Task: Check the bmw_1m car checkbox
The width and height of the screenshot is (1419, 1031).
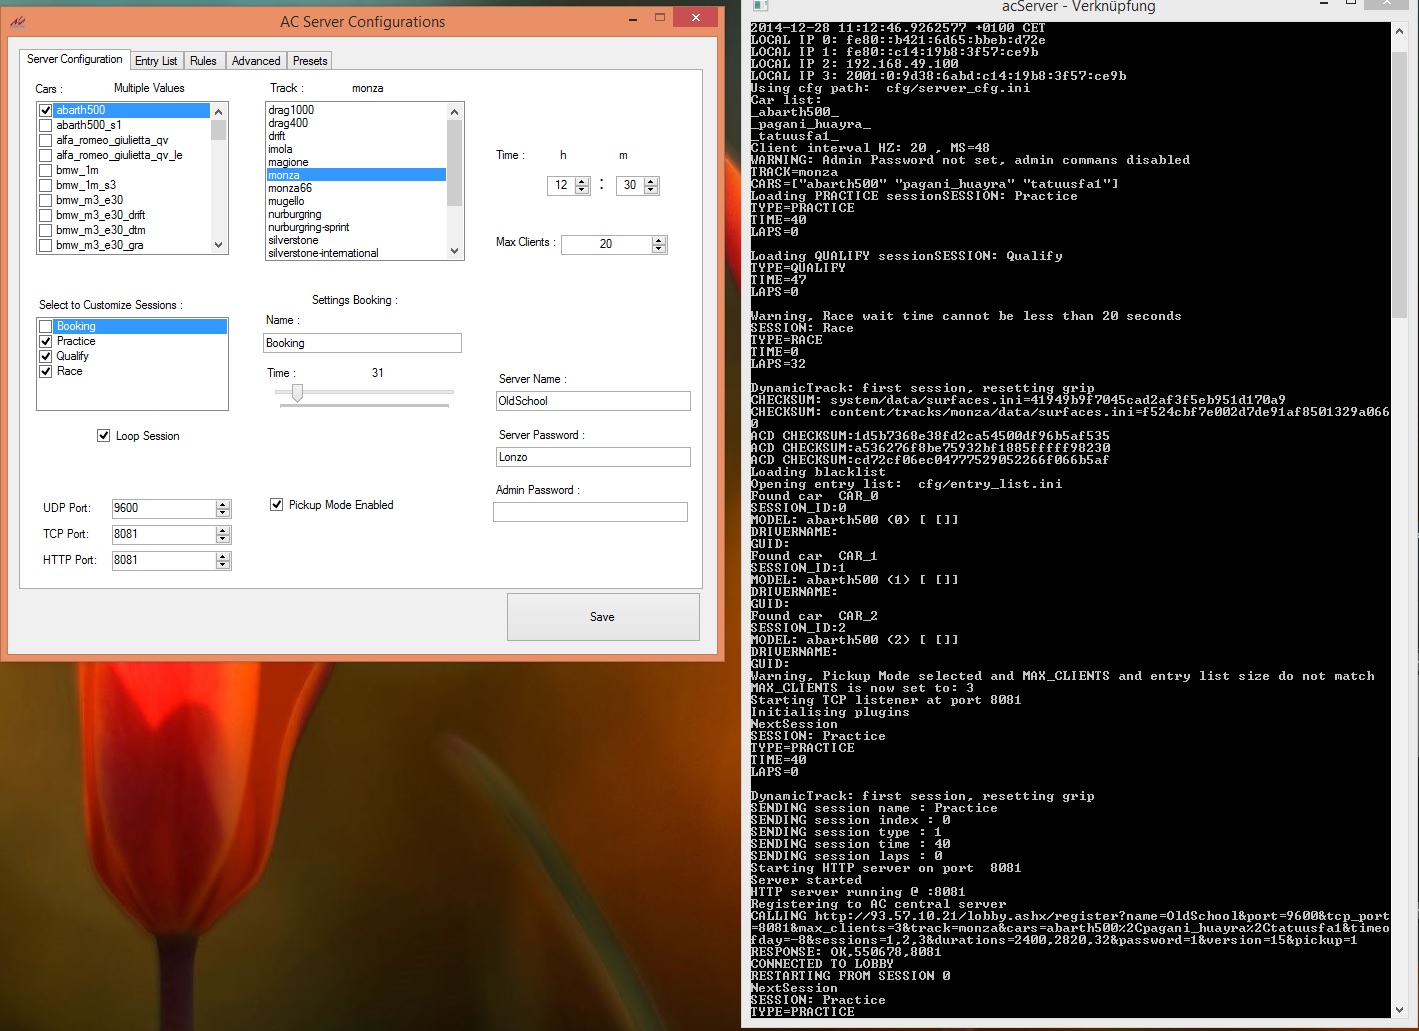Action: pyautogui.click(x=45, y=170)
